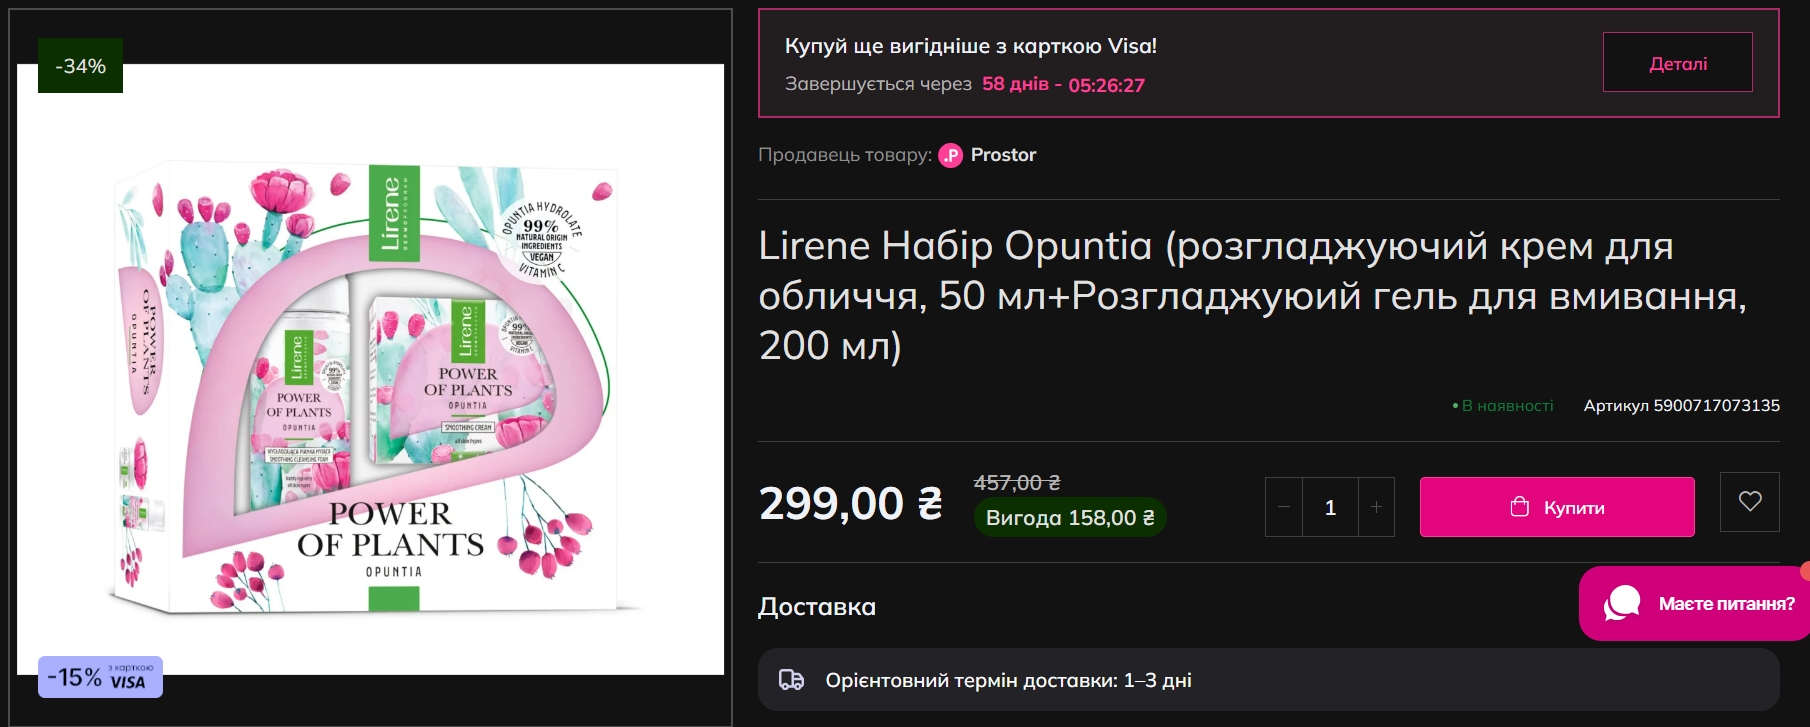Open Visa promo via Деталі button
Viewport: 1810px width, 727px height.
point(1677,63)
